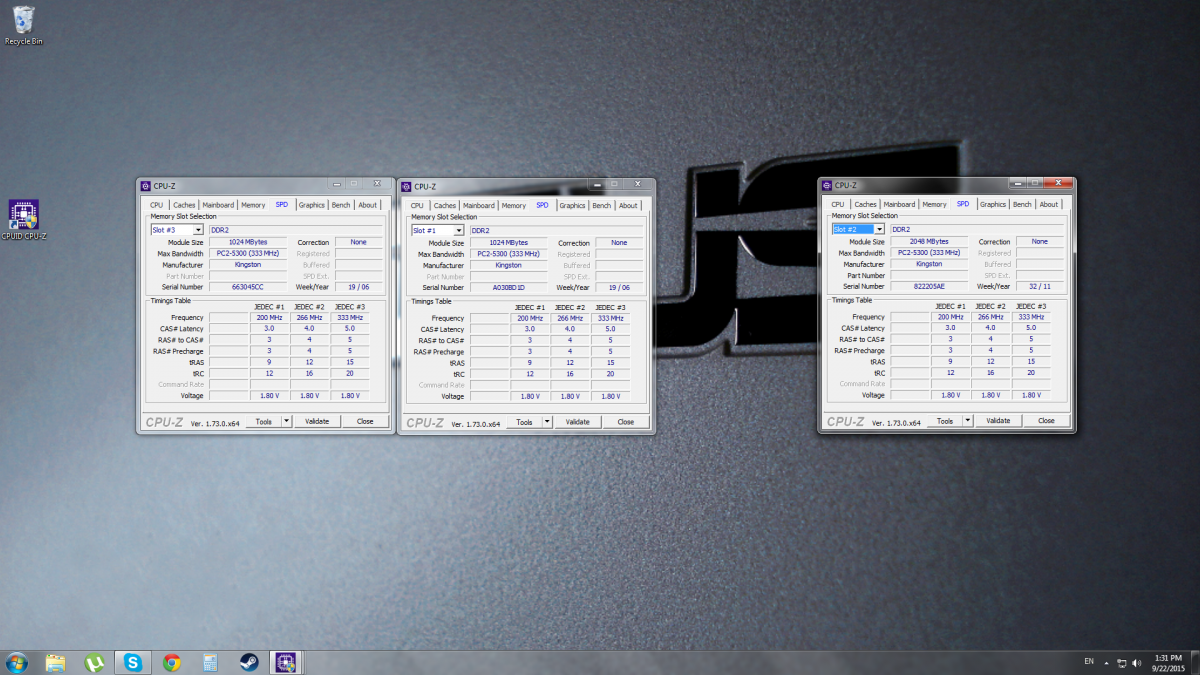1200x675 pixels.
Task: Open the Windows Start menu orb
Action: coord(17,662)
